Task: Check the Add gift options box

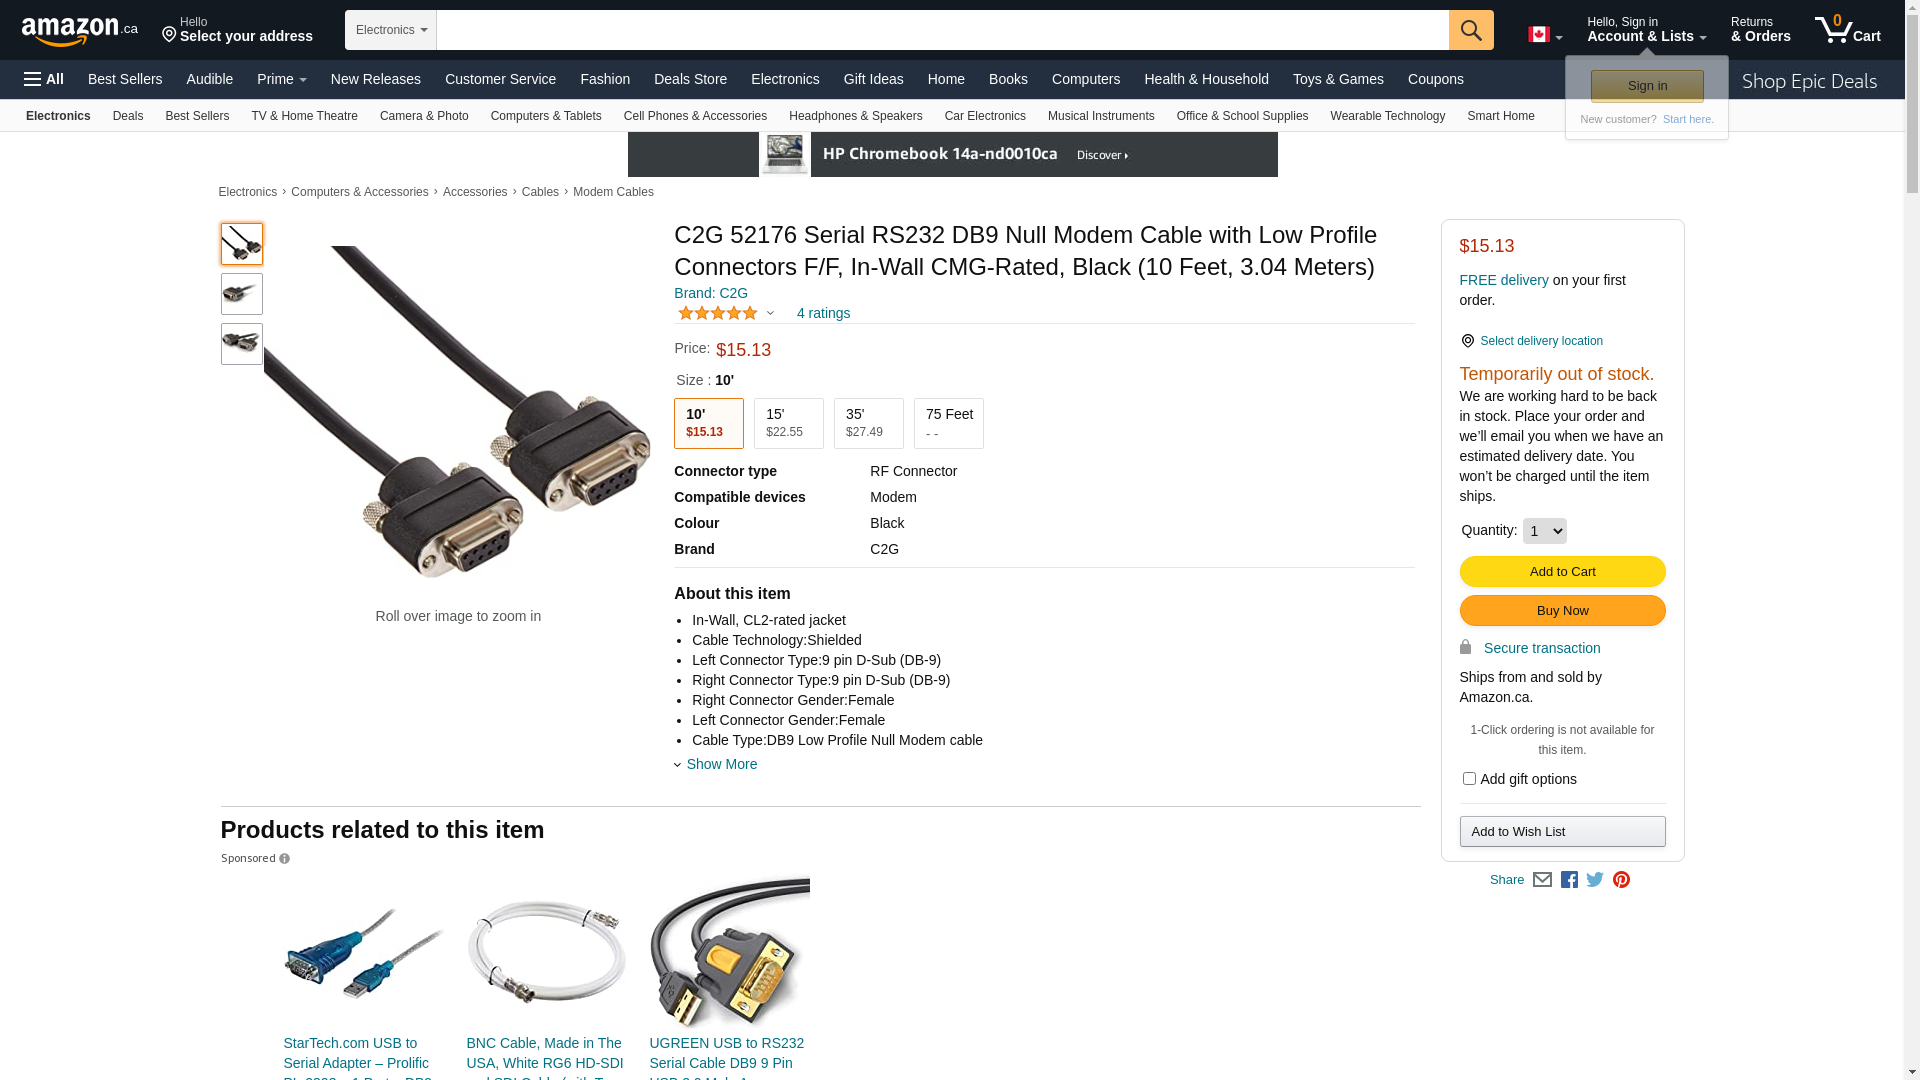Action: [1469, 778]
